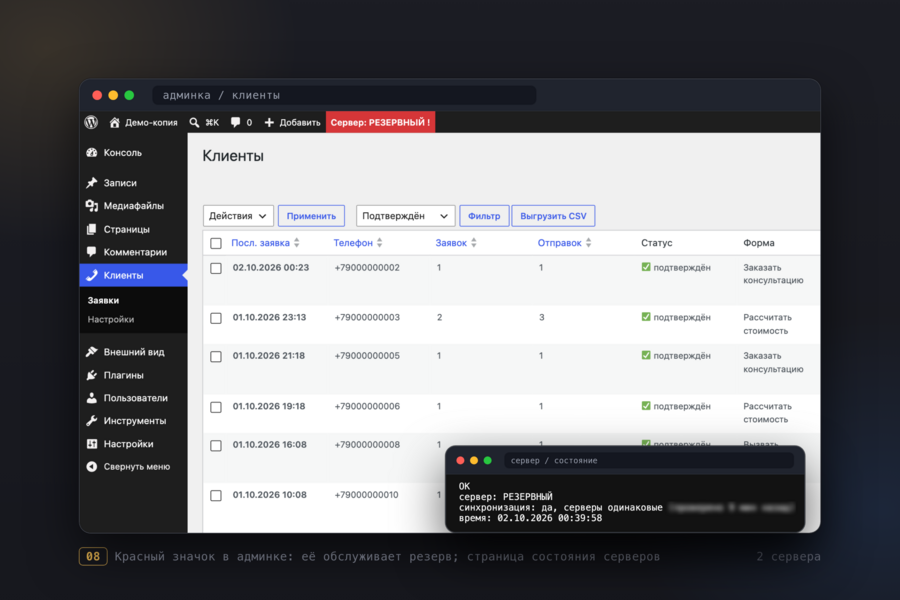Click the Медиафайлы media icon

pyautogui.click(x=92, y=206)
